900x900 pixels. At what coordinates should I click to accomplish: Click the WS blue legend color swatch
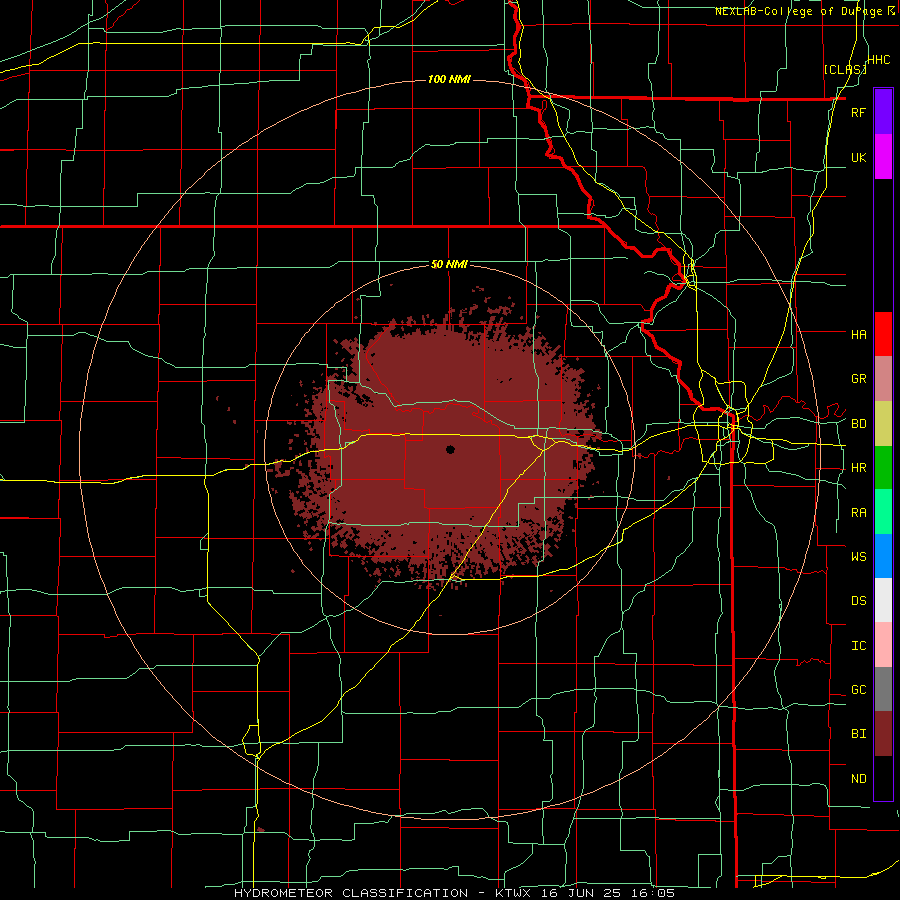[883, 556]
